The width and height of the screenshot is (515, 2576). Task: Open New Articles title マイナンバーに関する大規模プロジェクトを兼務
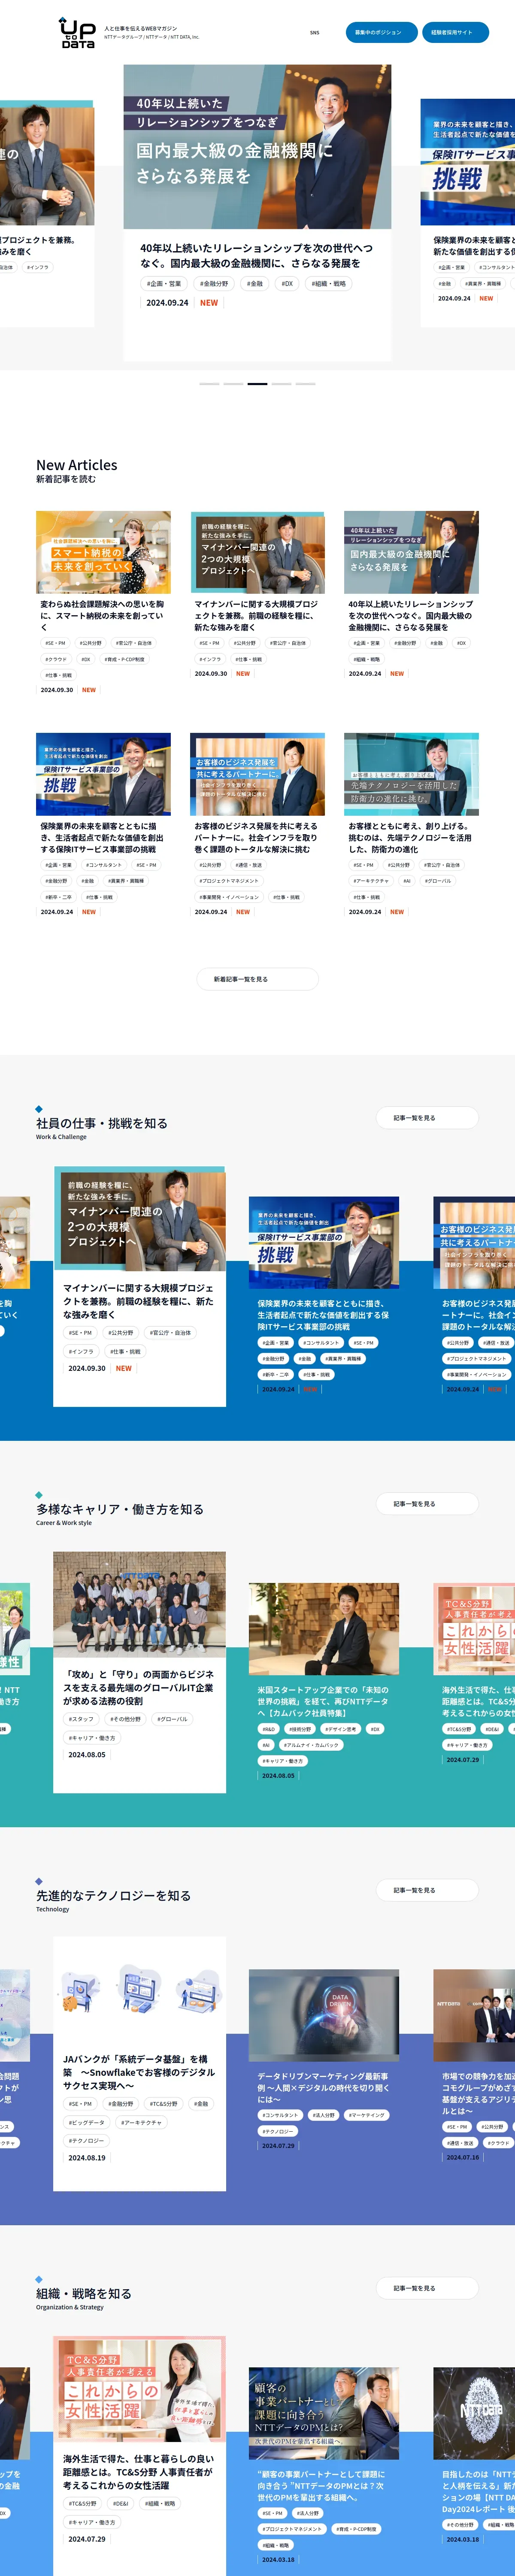tap(257, 615)
